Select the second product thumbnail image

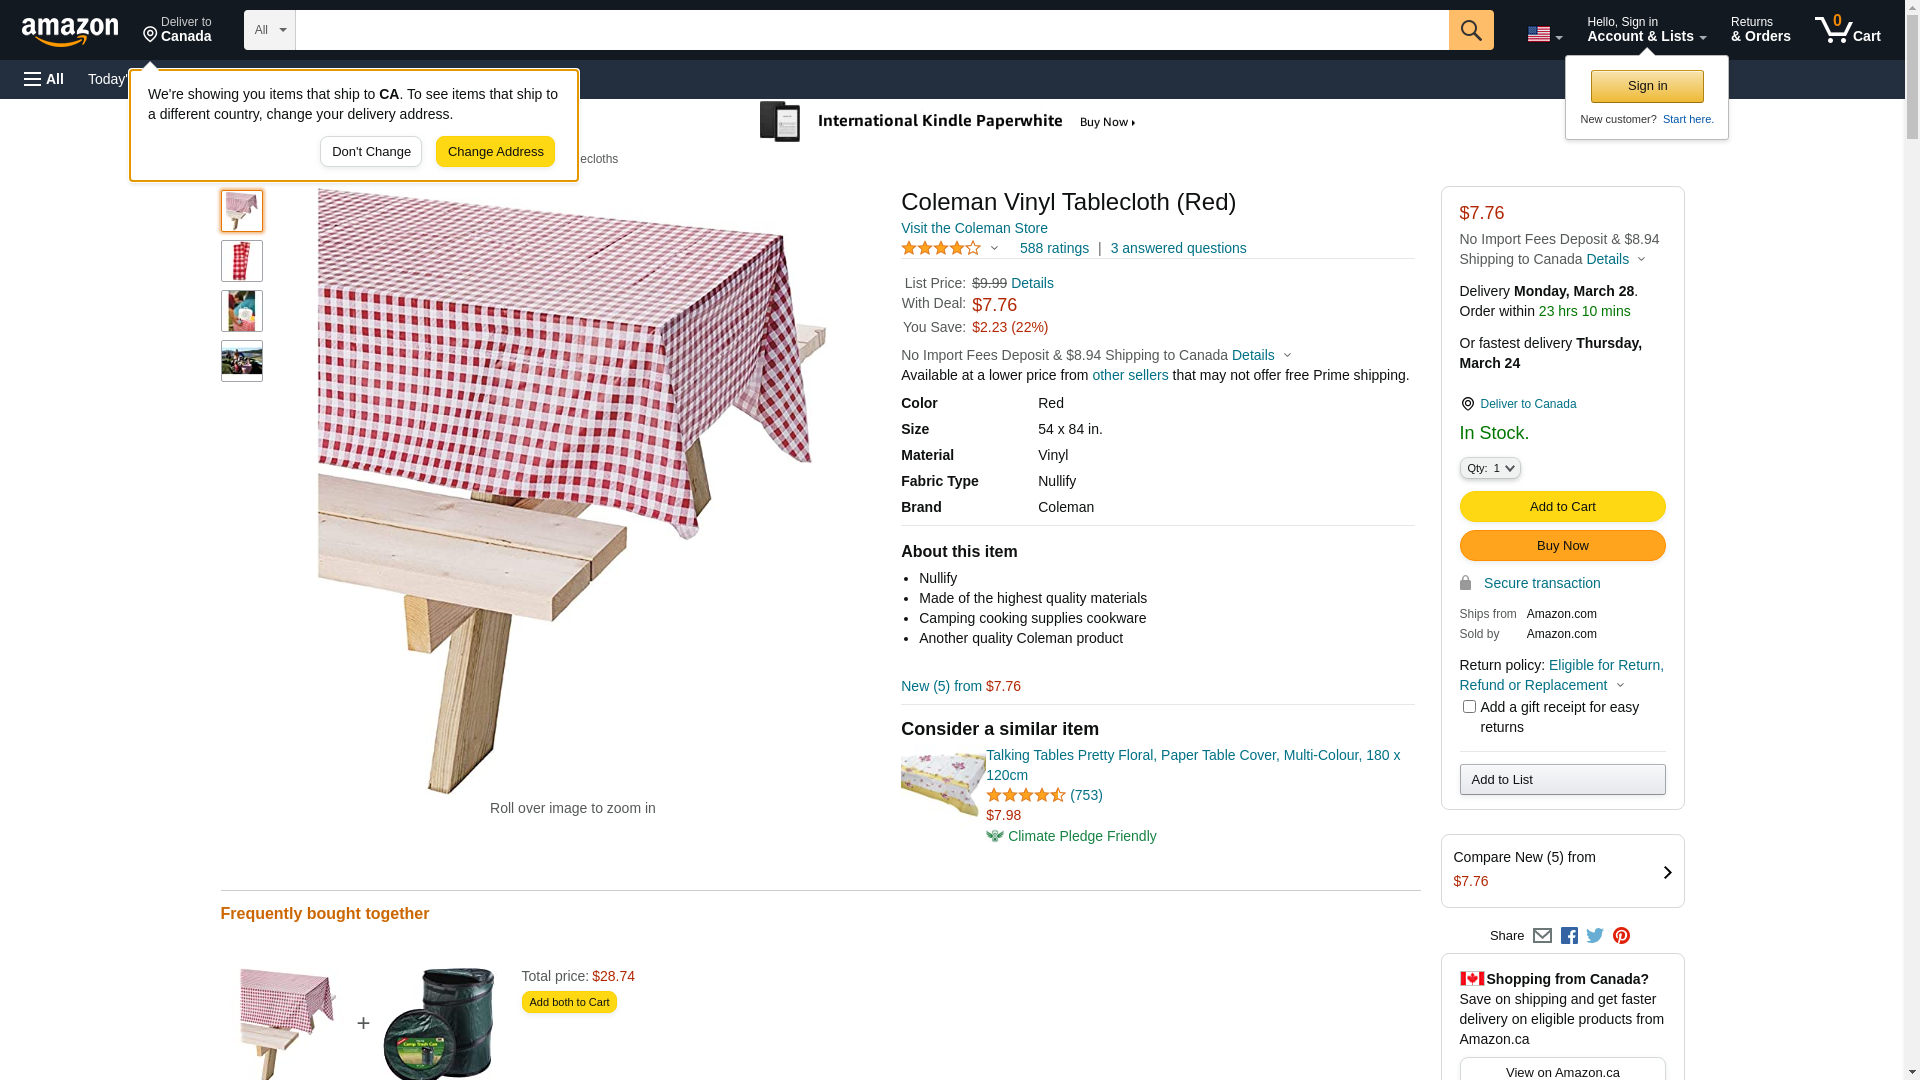242,261
